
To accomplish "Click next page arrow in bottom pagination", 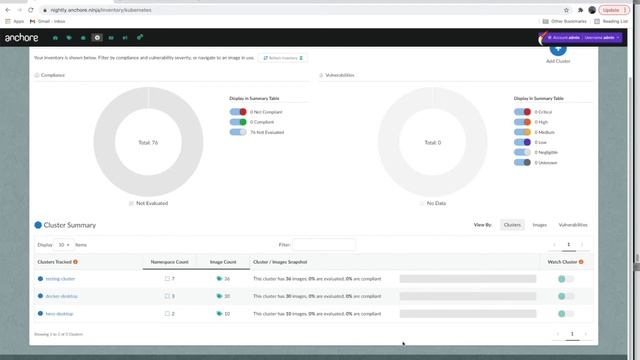I will point(586,334).
